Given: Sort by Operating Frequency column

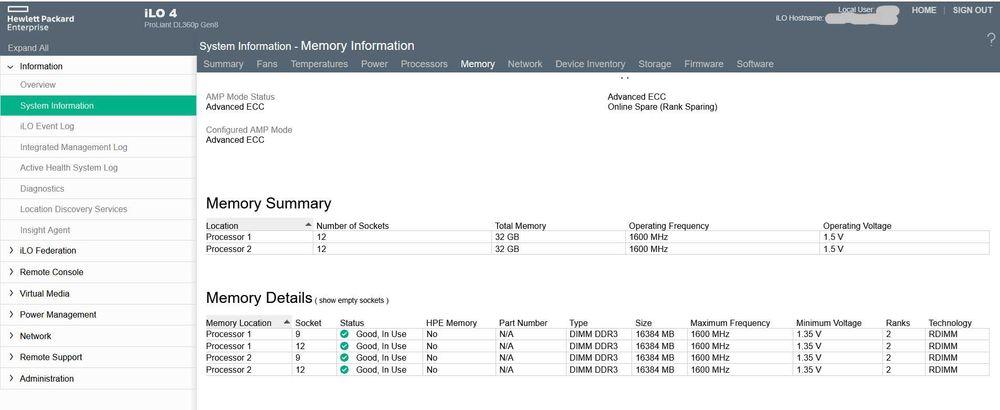Looking at the screenshot, I should tap(668, 226).
